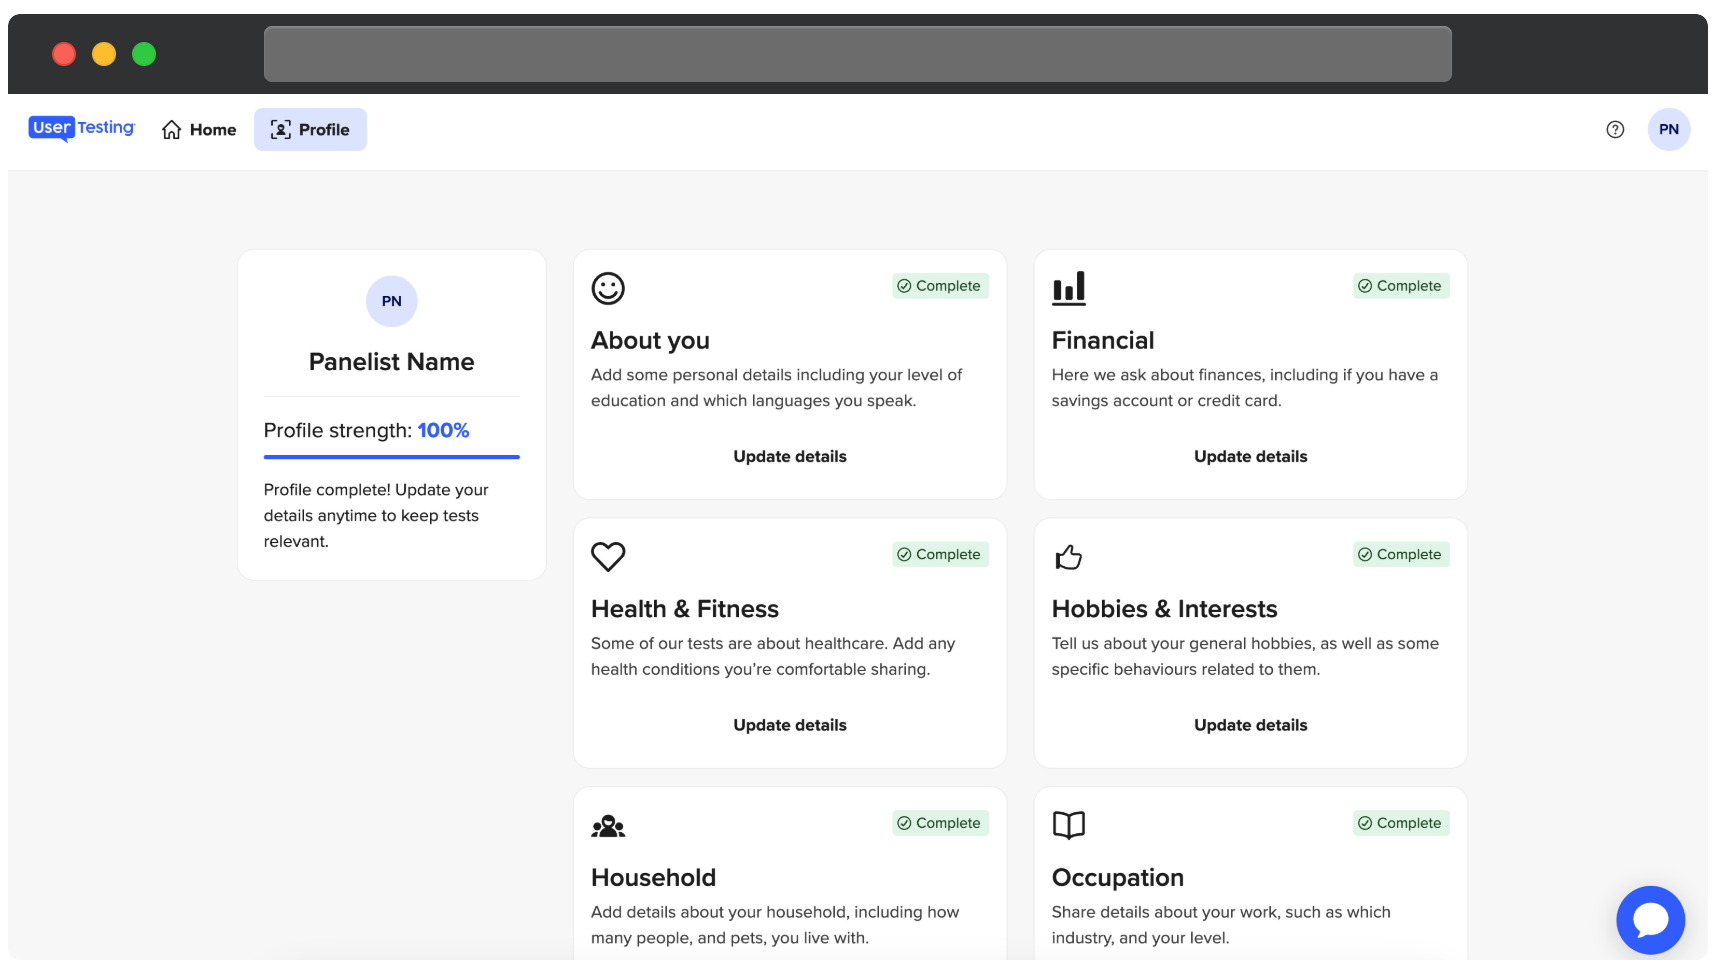The width and height of the screenshot is (1716, 974).
Task: Open the help question mark icon
Action: (1615, 130)
